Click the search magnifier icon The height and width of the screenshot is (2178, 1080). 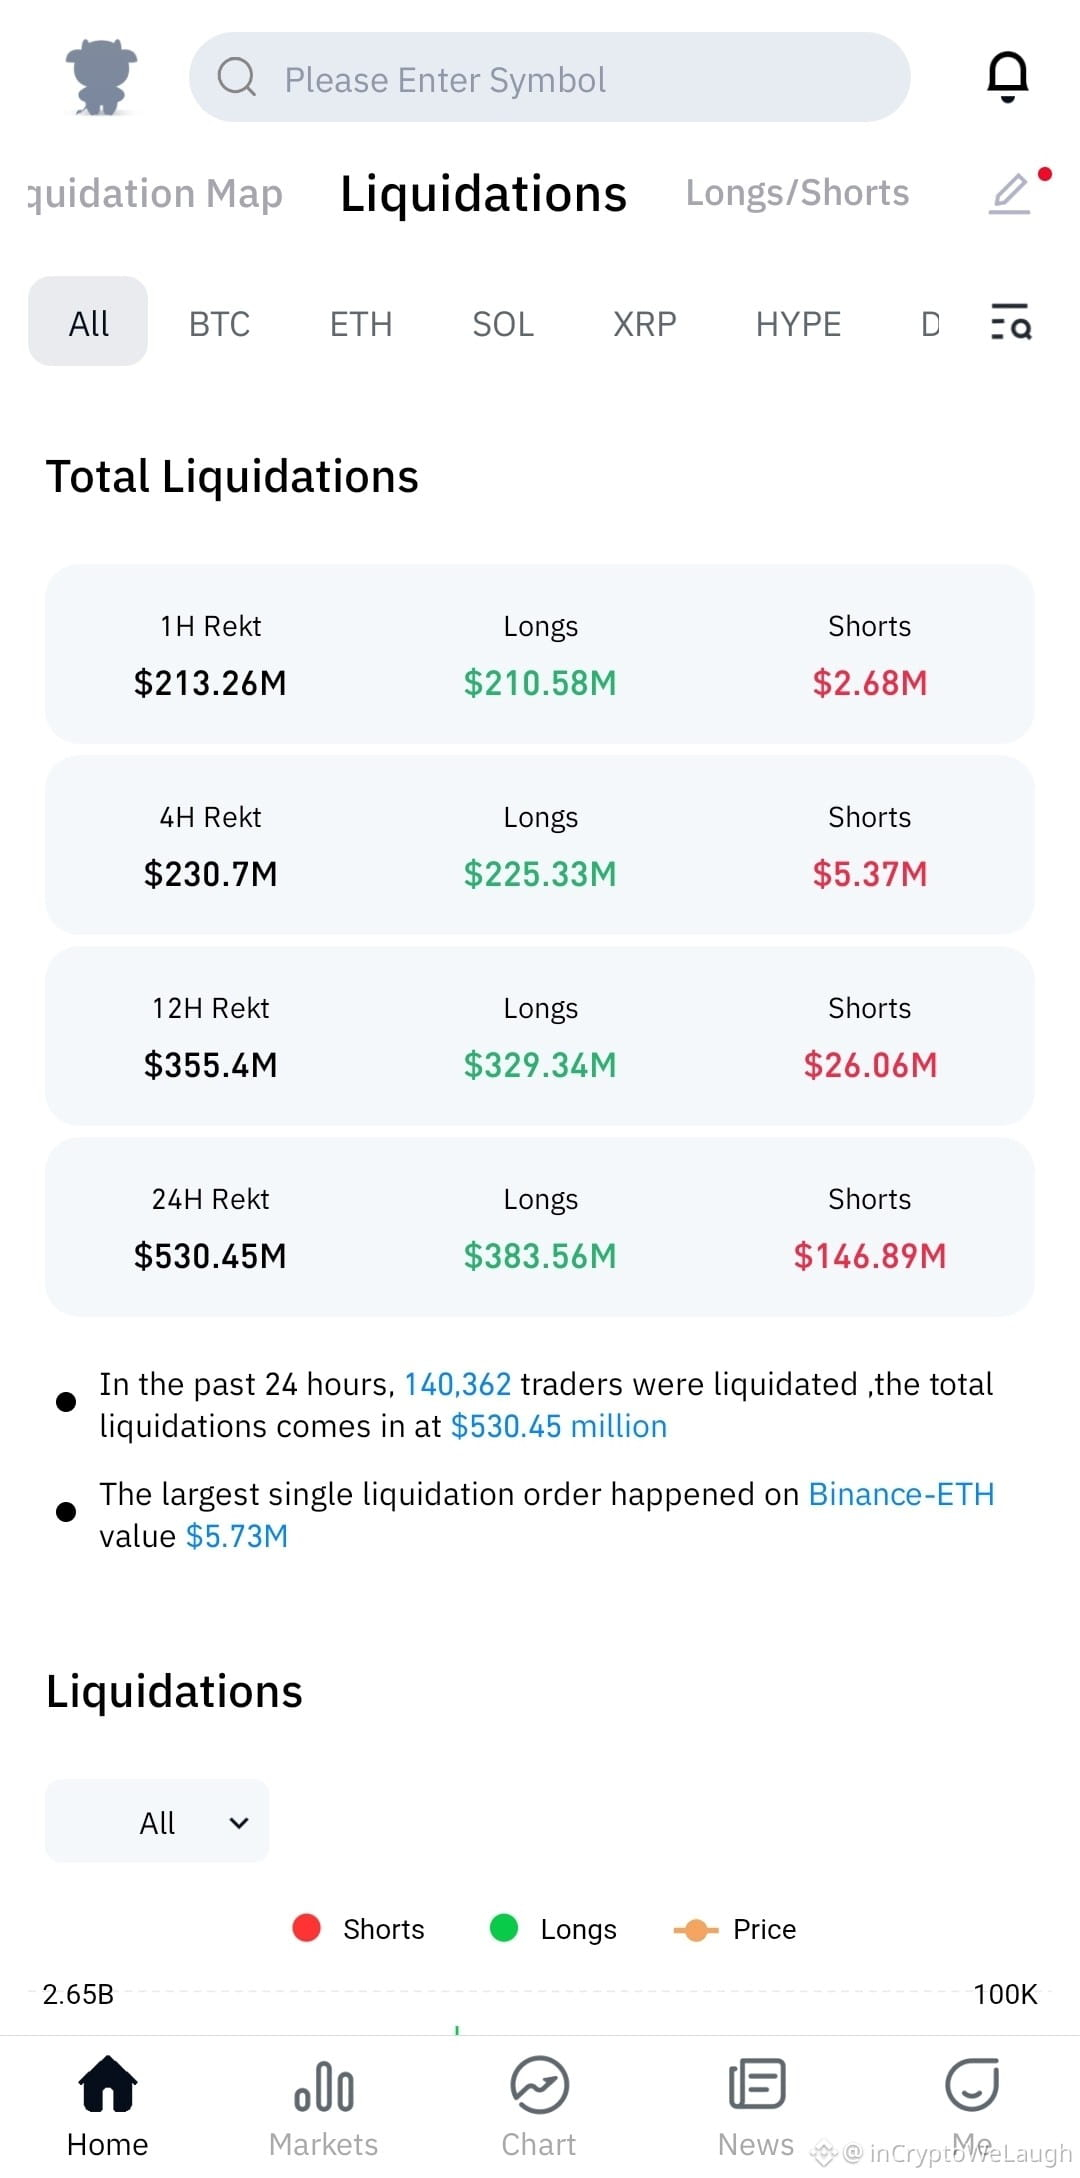click(237, 77)
